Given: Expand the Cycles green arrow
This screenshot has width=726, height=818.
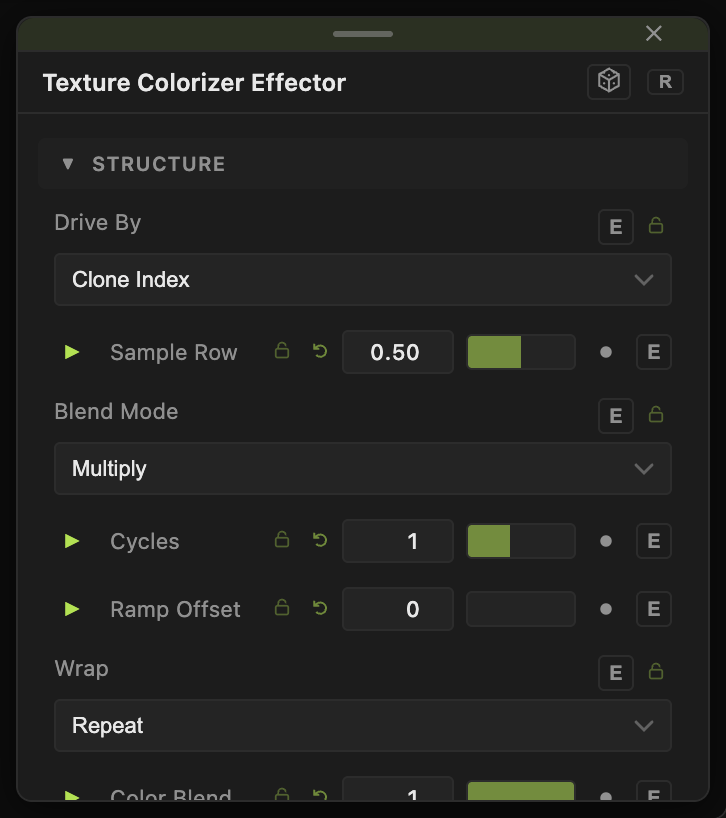Looking at the screenshot, I should tap(72, 541).
